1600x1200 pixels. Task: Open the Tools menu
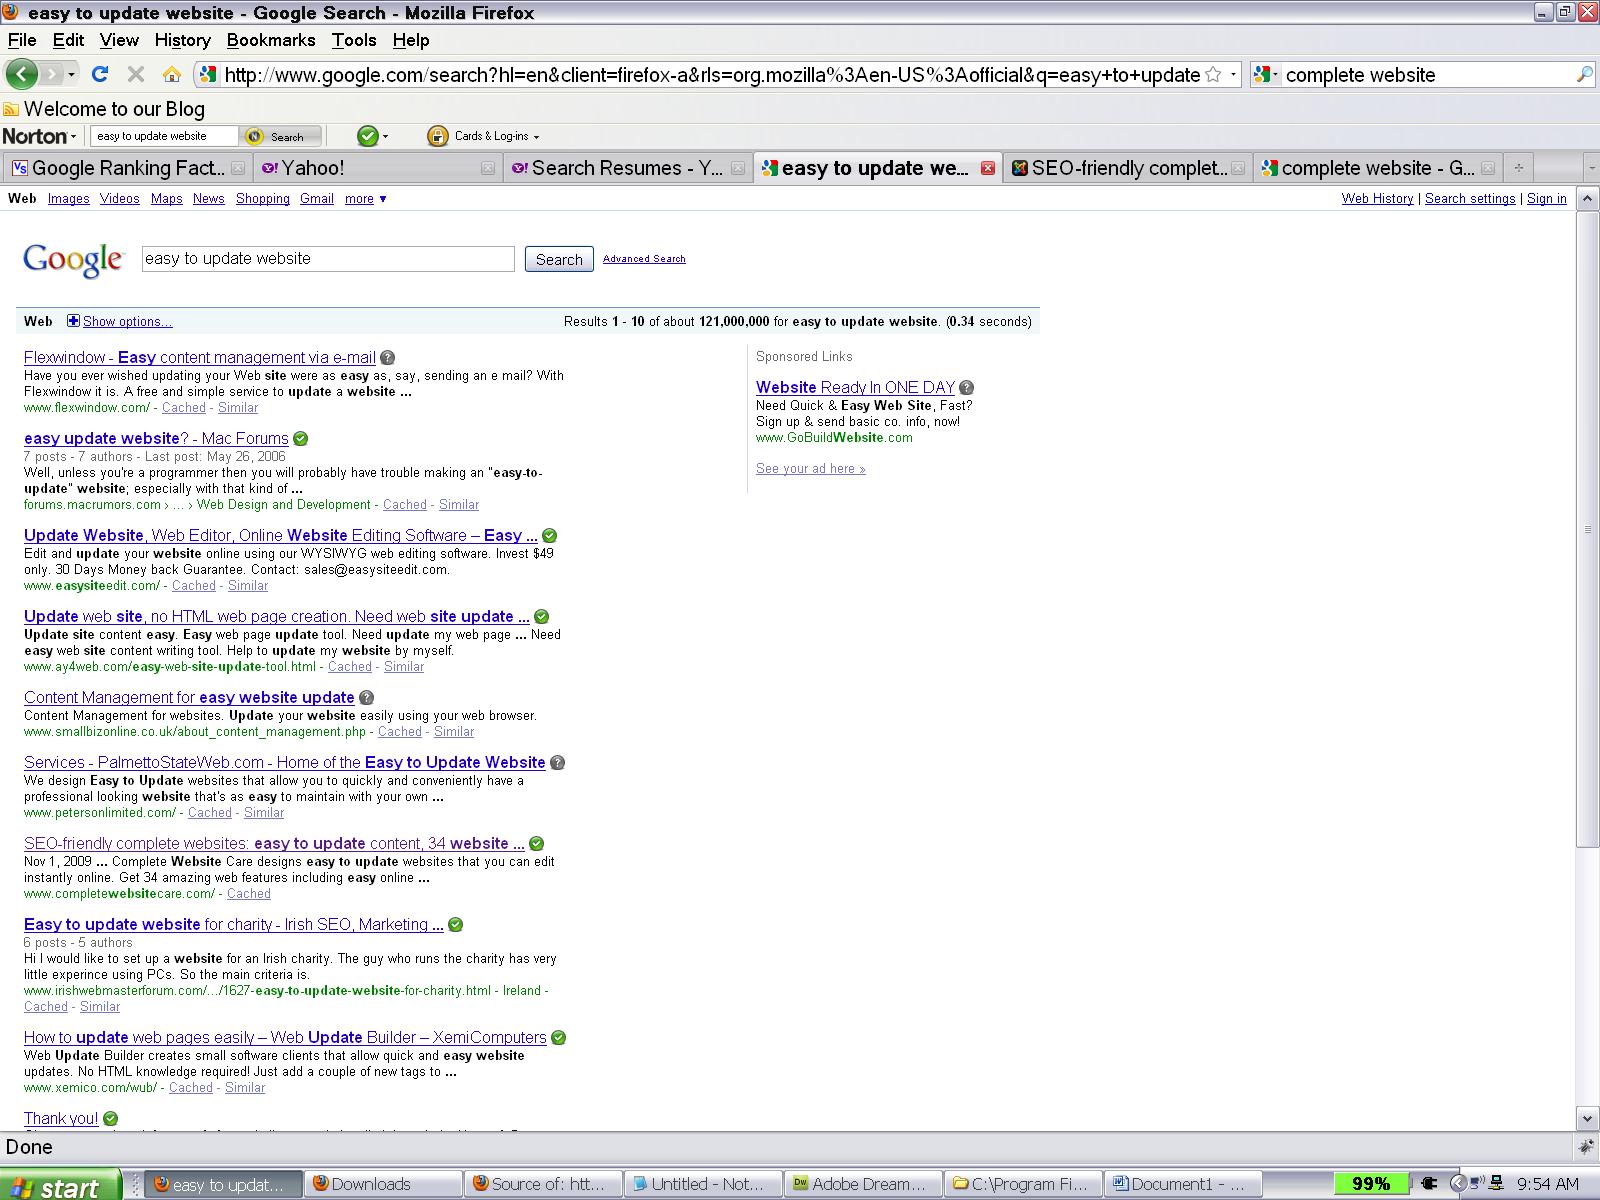tap(354, 40)
